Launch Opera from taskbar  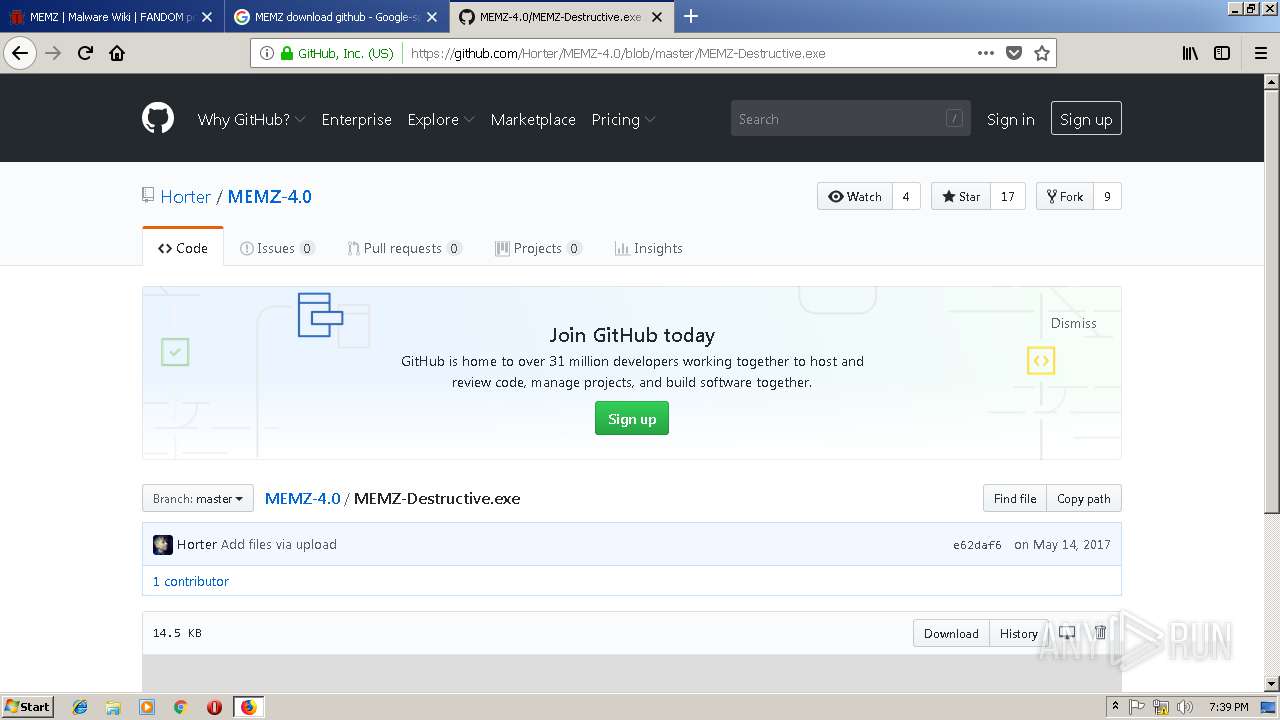[214, 707]
